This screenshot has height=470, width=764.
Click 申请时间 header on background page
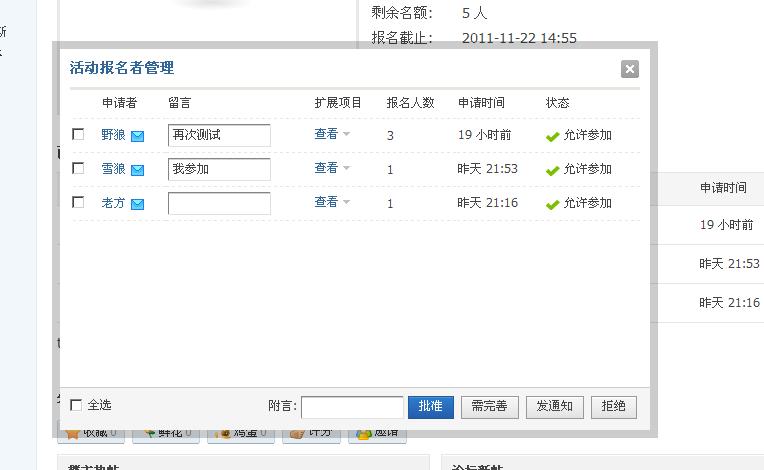pyautogui.click(x=723, y=188)
